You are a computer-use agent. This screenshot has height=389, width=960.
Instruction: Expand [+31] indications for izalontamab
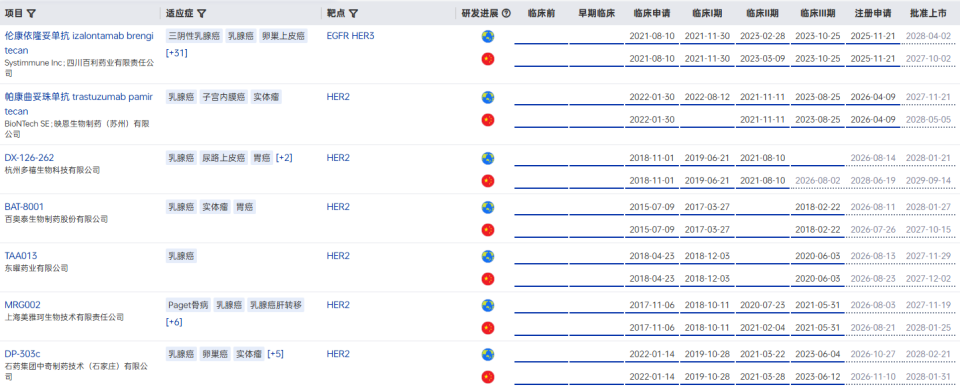click(177, 53)
